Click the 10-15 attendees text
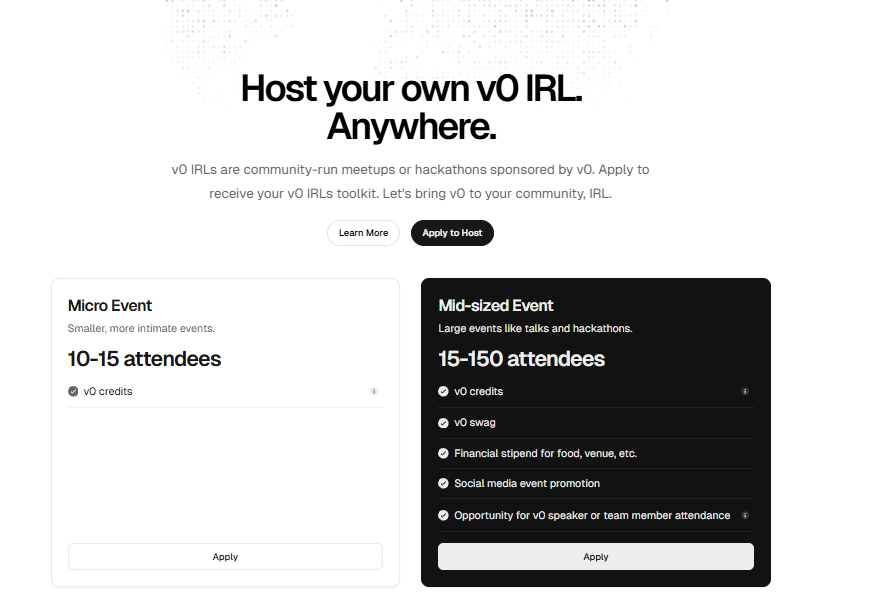This screenshot has width=869, height=601. click(144, 359)
